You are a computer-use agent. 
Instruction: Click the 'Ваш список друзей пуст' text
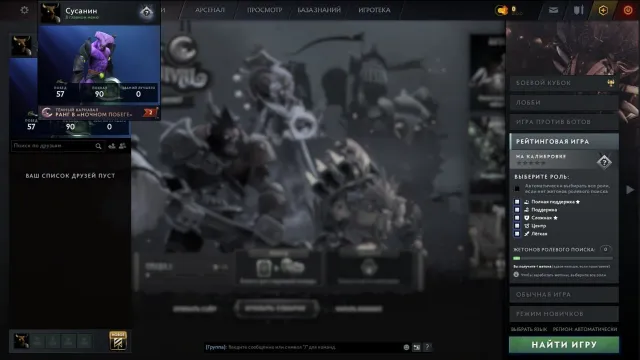click(70, 176)
